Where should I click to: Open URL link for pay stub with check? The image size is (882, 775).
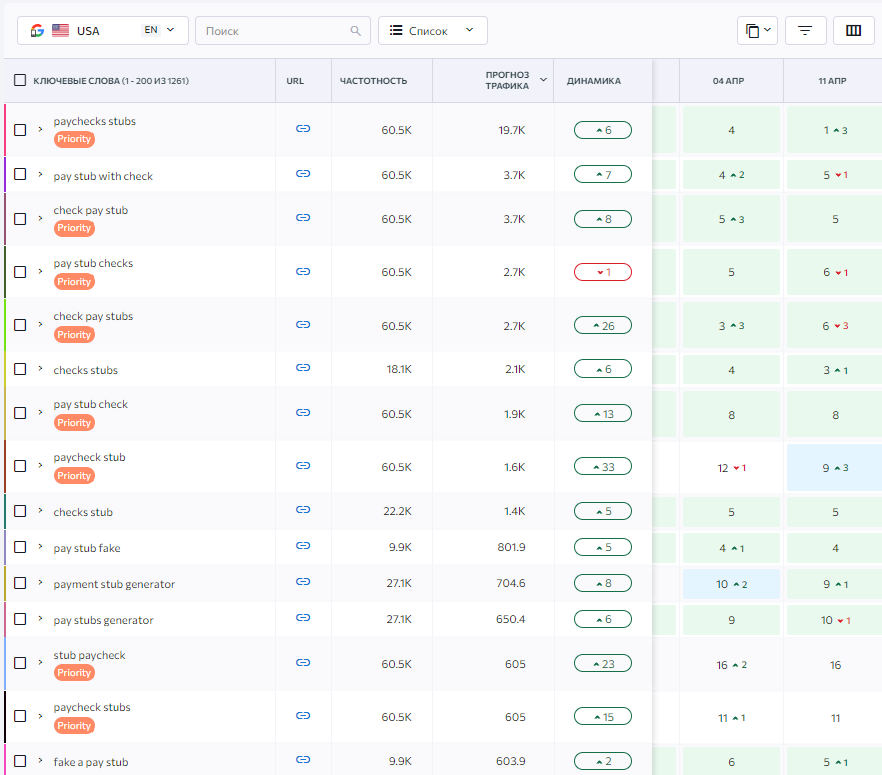pyautogui.click(x=303, y=174)
